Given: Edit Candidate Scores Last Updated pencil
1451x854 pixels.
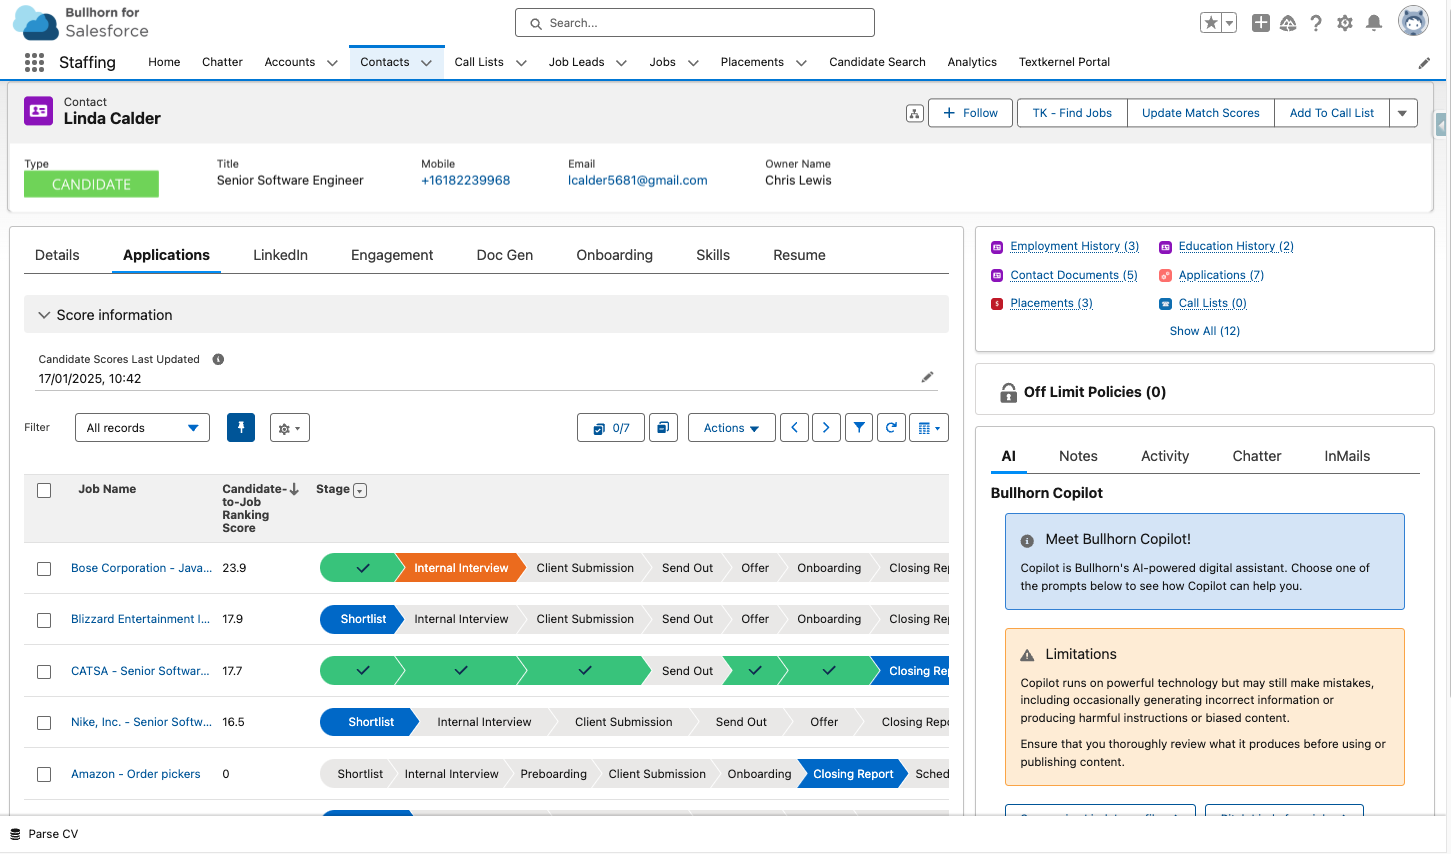Looking at the screenshot, I should click(x=927, y=377).
